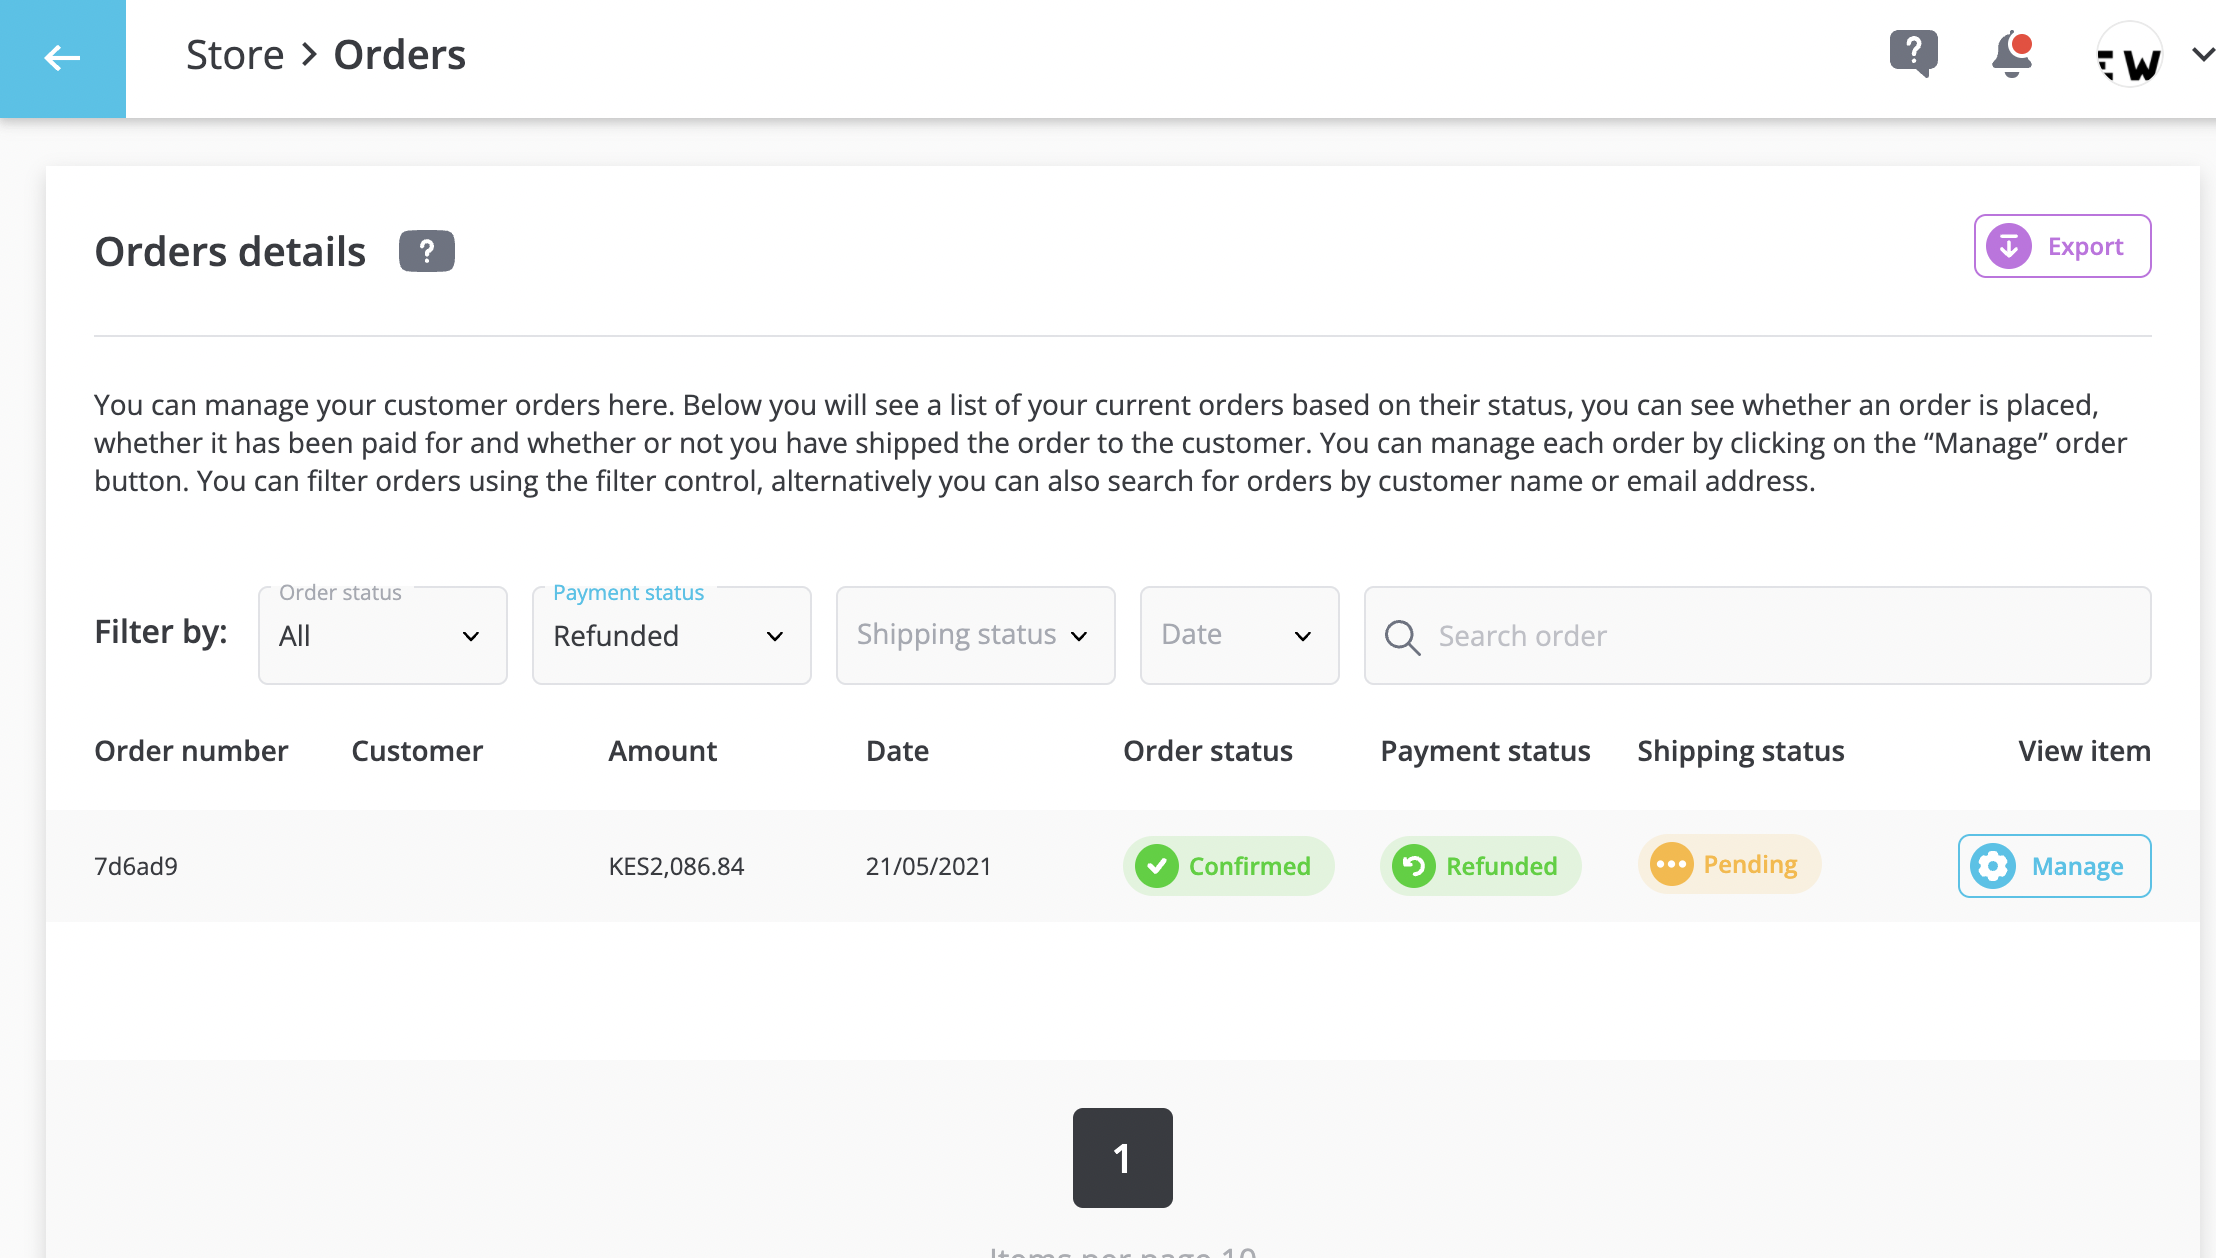Click the search magnifier icon
Viewport: 2216px width, 1258px height.
point(1402,637)
